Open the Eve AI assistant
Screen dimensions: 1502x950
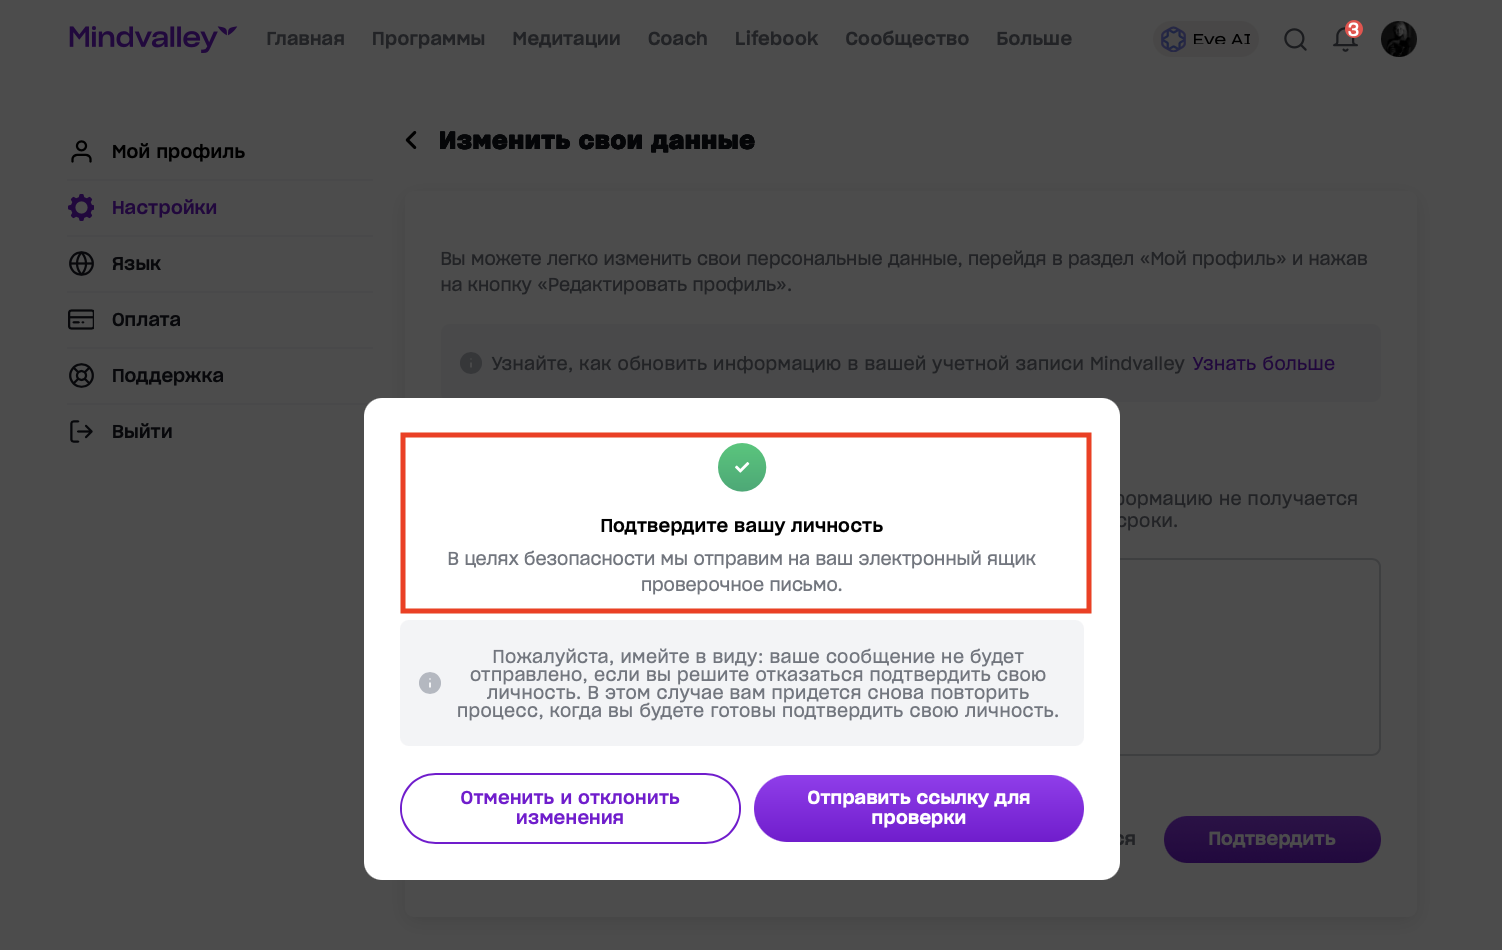click(x=1206, y=39)
